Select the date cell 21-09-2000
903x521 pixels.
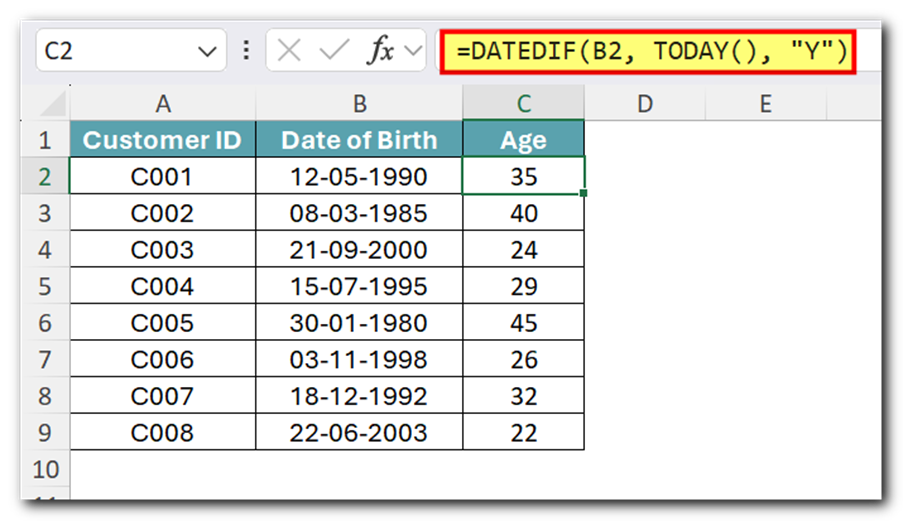(x=359, y=249)
